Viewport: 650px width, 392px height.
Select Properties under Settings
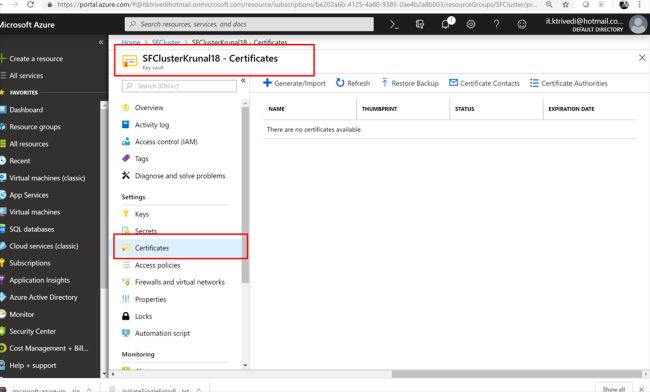pyautogui.click(x=150, y=299)
